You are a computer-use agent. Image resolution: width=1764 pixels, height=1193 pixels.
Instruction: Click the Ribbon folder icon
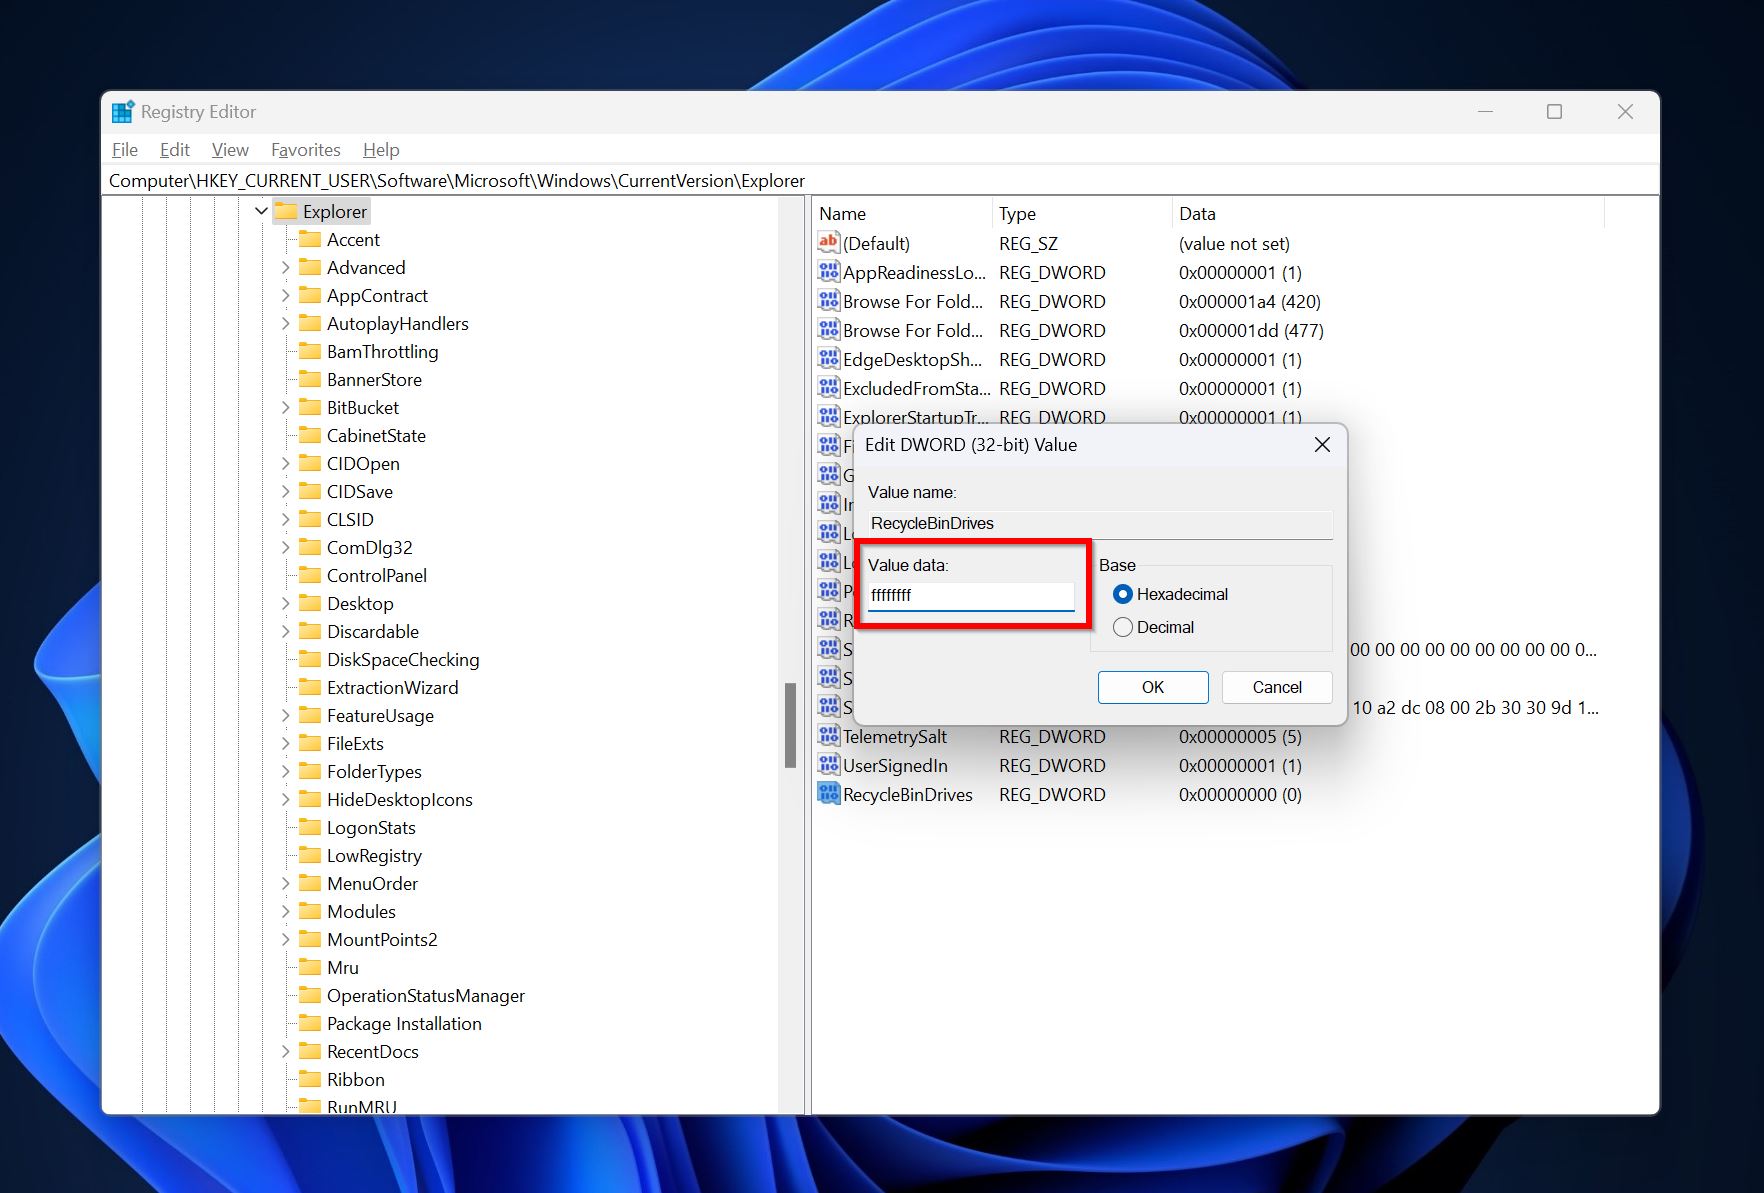310,1079
